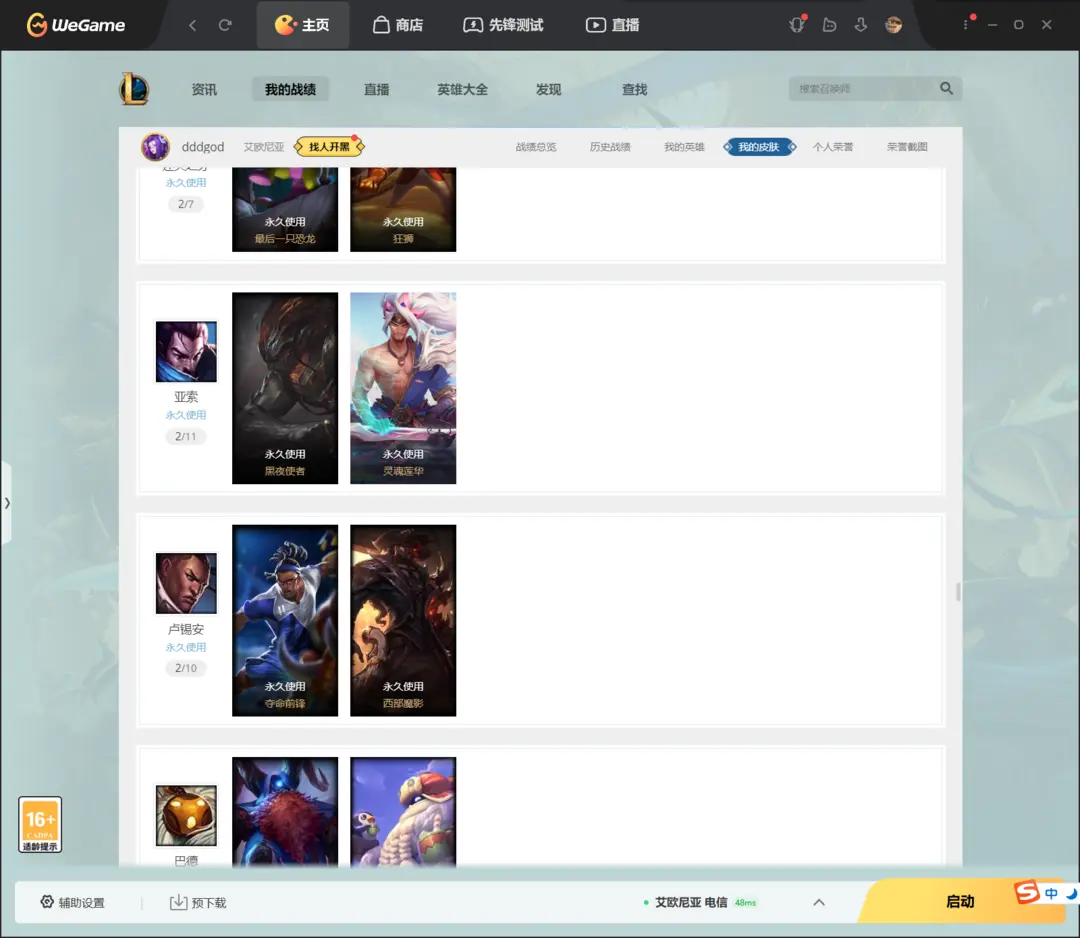
Task: Open the 英雄大全 champions section
Action: 462,90
